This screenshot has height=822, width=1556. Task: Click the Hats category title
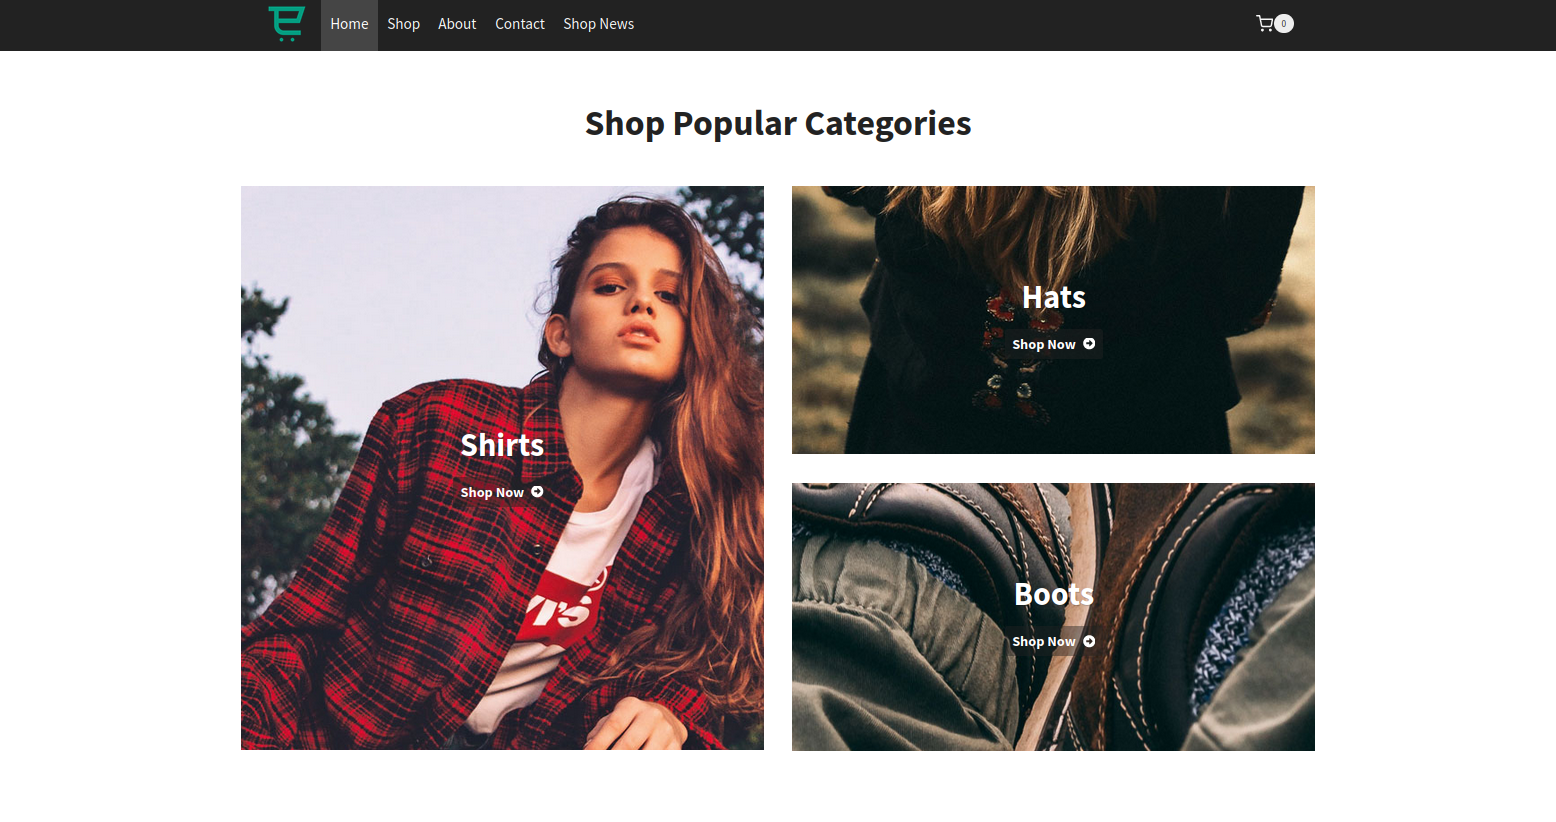tap(1053, 297)
